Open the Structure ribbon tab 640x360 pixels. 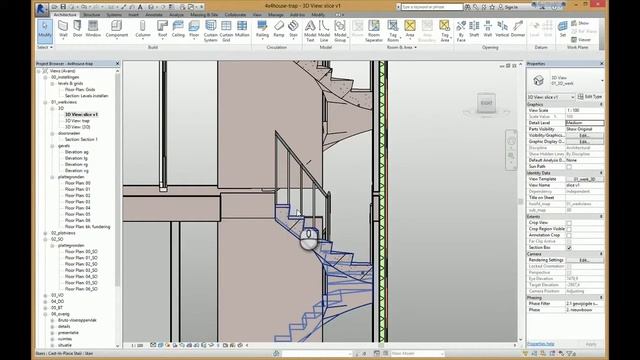pos(92,15)
